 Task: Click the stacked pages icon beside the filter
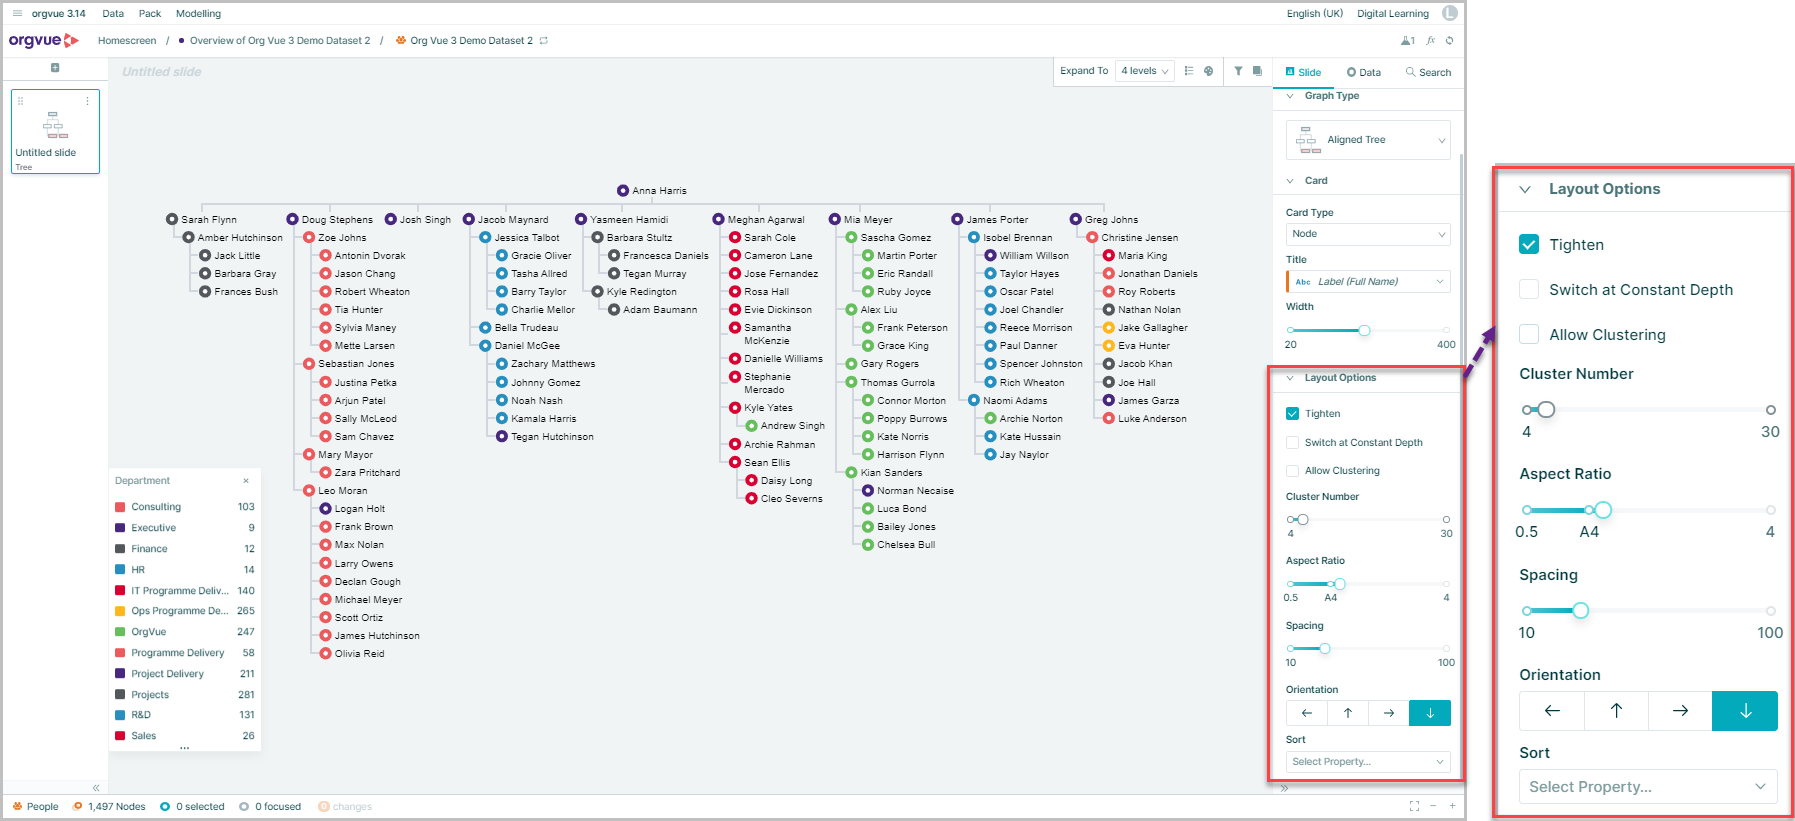pyautogui.click(x=1257, y=71)
